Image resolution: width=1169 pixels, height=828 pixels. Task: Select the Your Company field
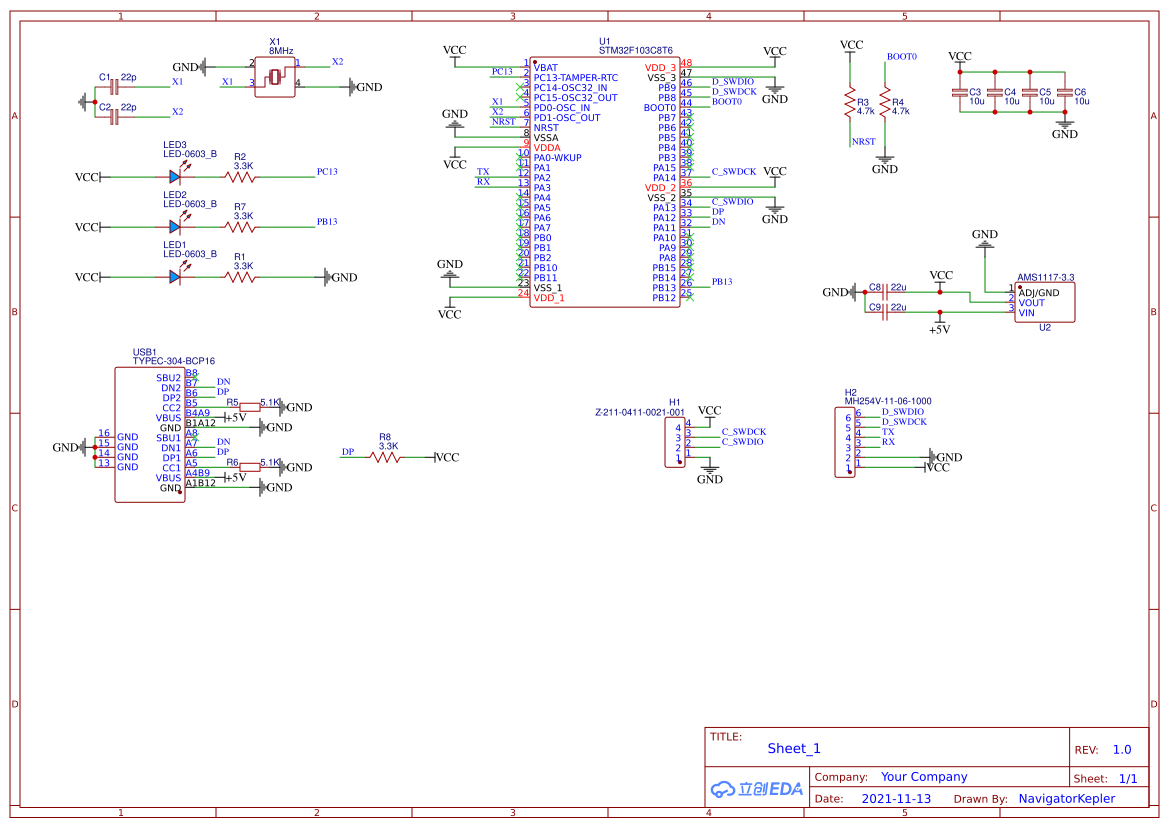(923, 777)
